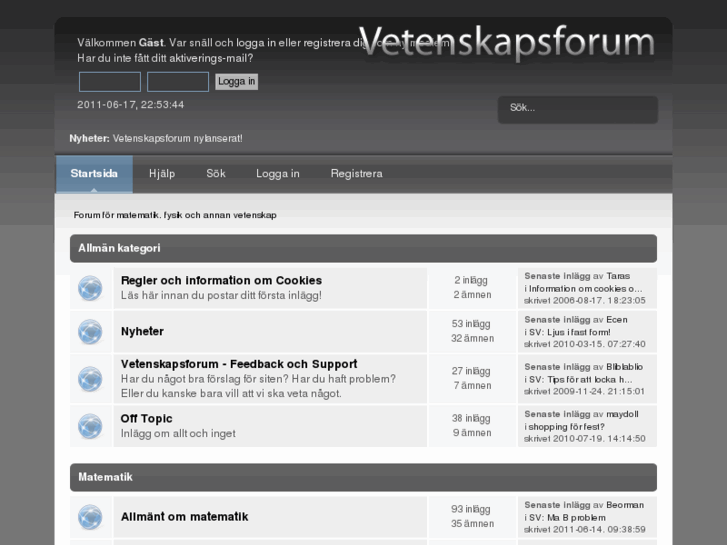Open user profile maydoll
Image resolution: width=727 pixels, height=545 pixels.
point(622,414)
